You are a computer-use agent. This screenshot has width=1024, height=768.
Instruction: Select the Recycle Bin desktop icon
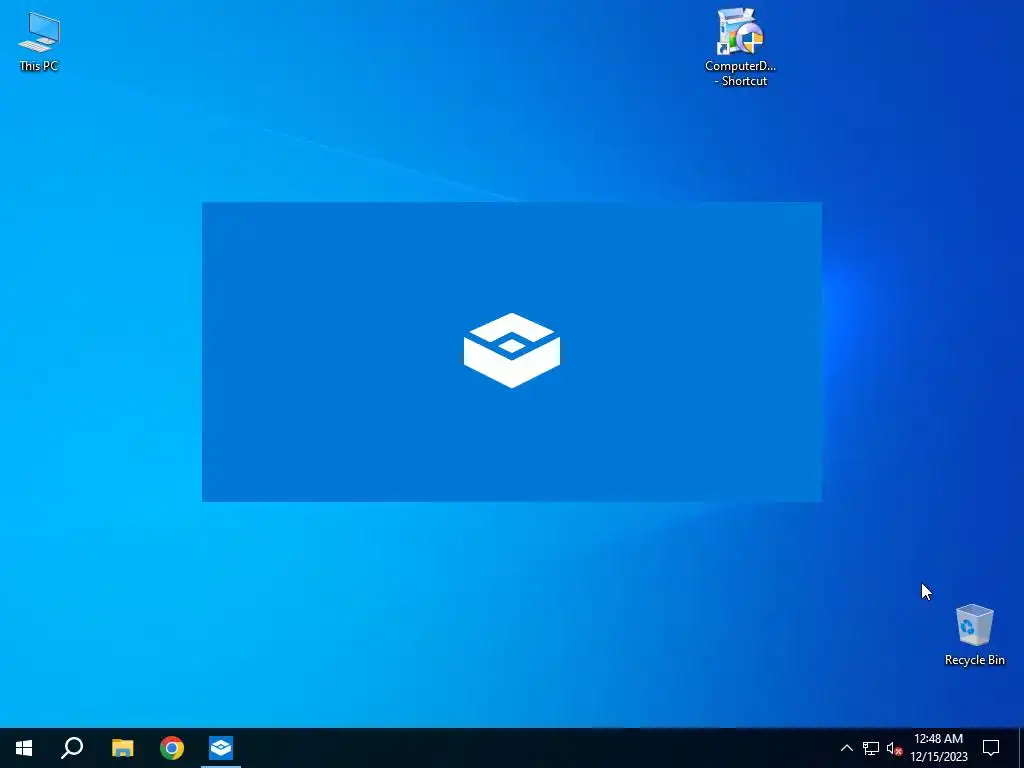point(974,635)
